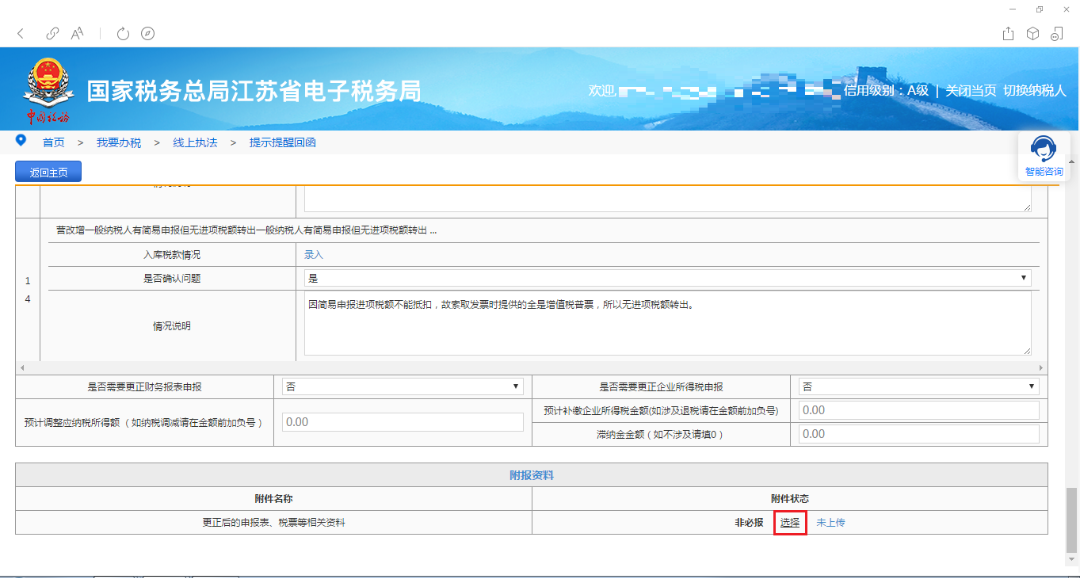
Task: Click the 录入 link for 入库税款情况
Action: (314, 255)
